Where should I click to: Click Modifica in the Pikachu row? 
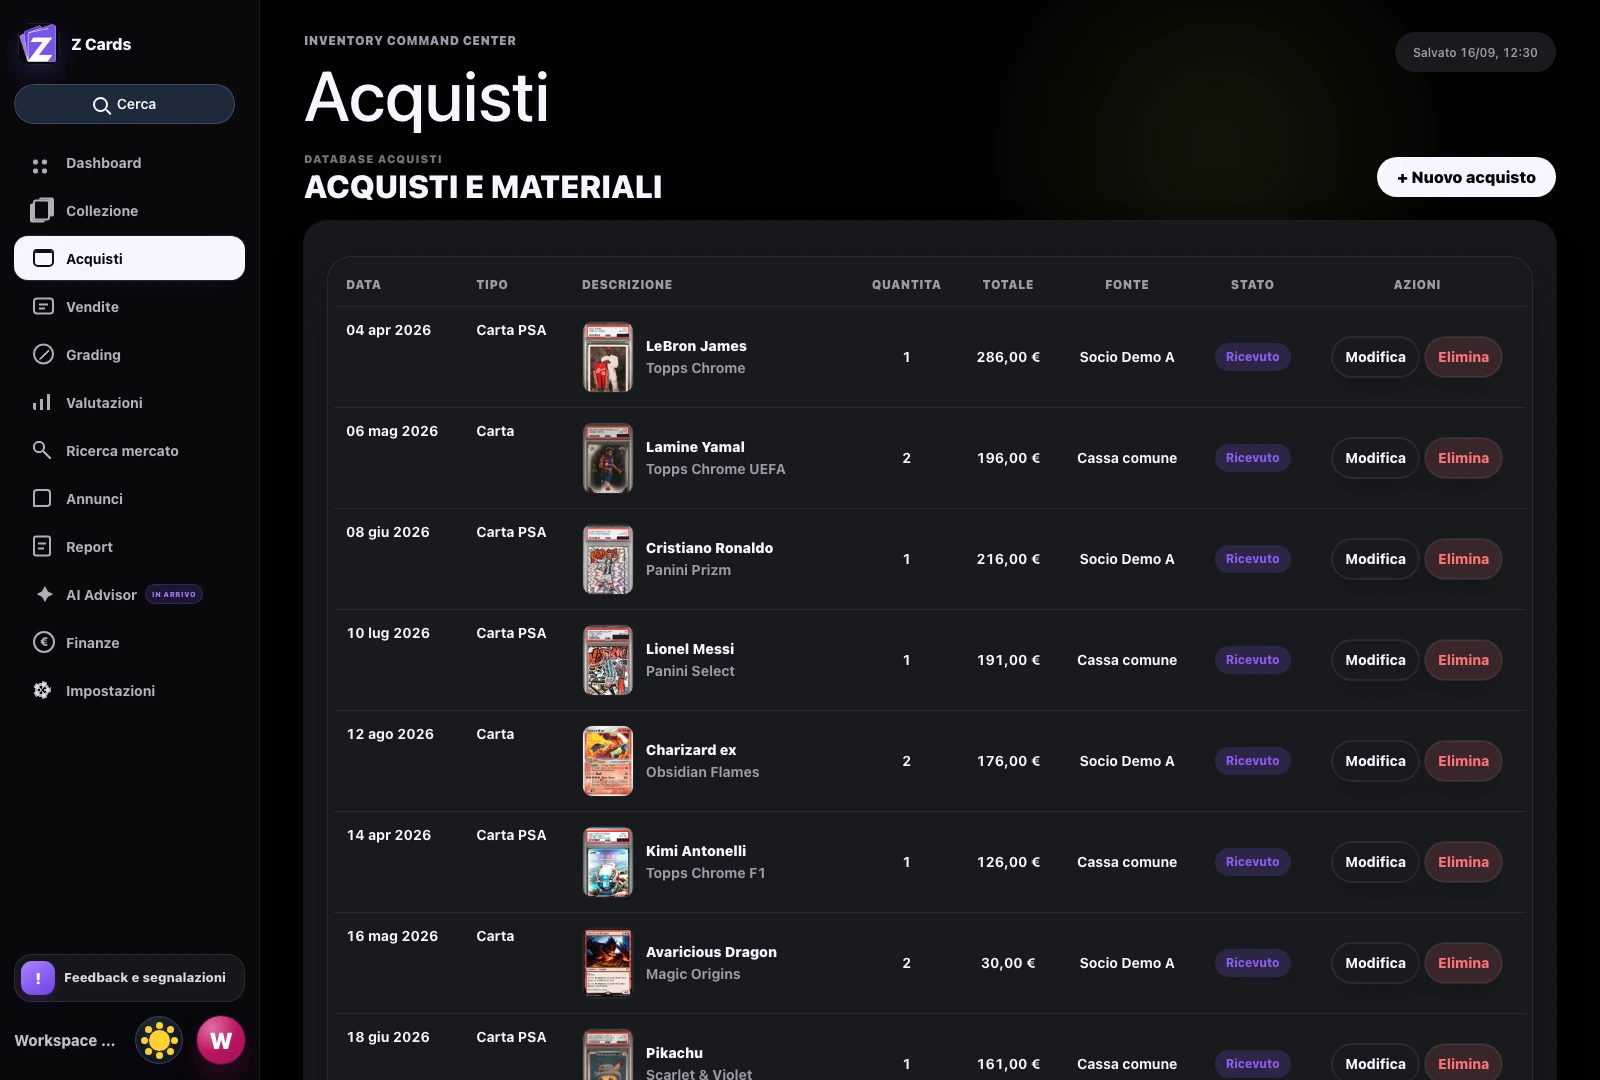pyautogui.click(x=1375, y=1063)
